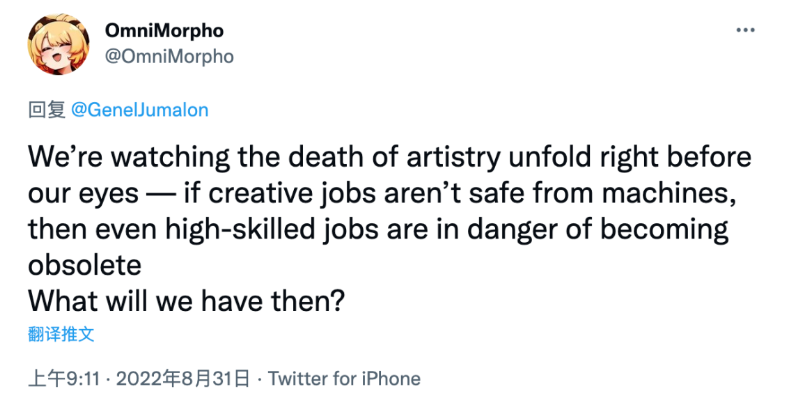The width and height of the screenshot is (801, 395).
Task: Click the @OmniMorpho handle below the name
Action: pyautogui.click(x=169, y=56)
